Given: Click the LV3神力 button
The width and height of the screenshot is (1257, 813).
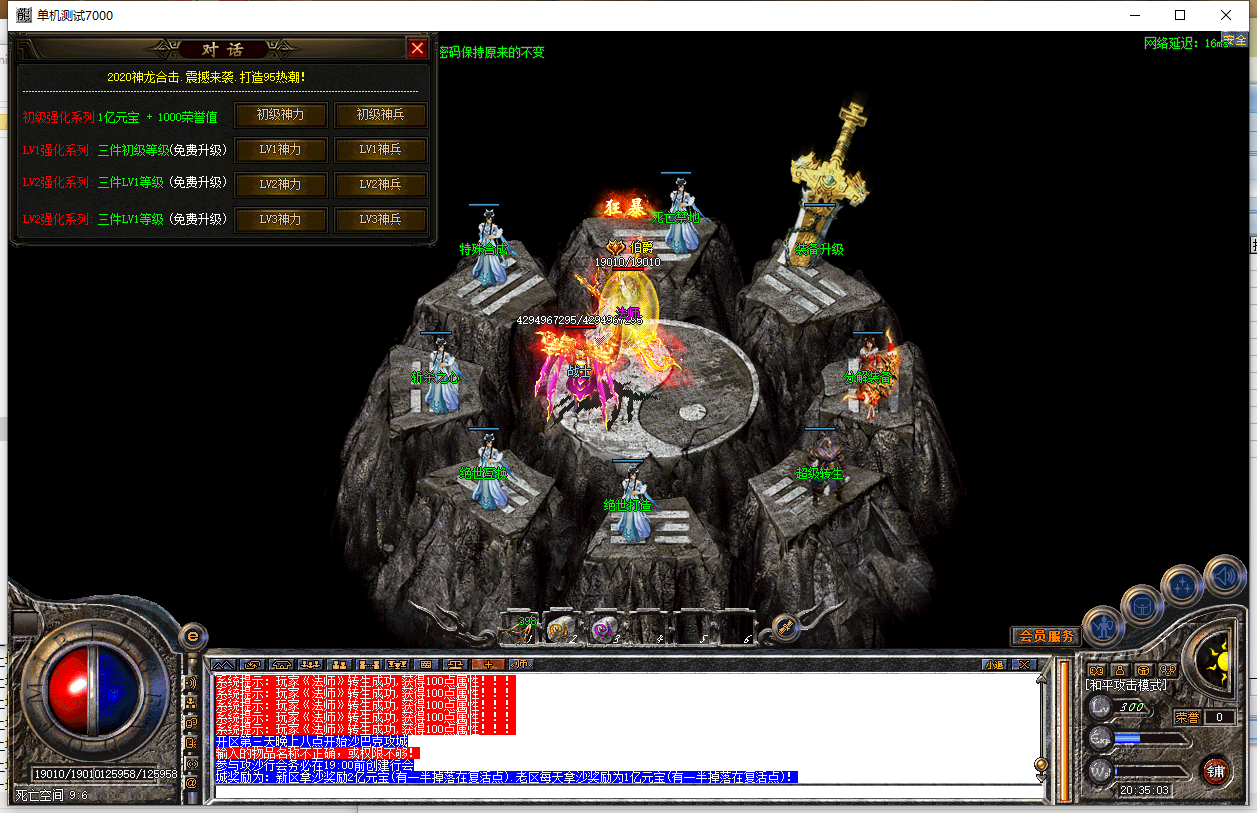Looking at the screenshot, I should tap(280, 219).
